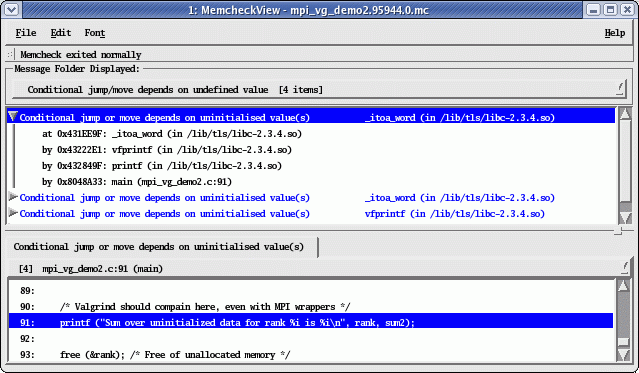639x373 pixels.
Task: Click Memcheck exited normally status text
Action: 81,55
